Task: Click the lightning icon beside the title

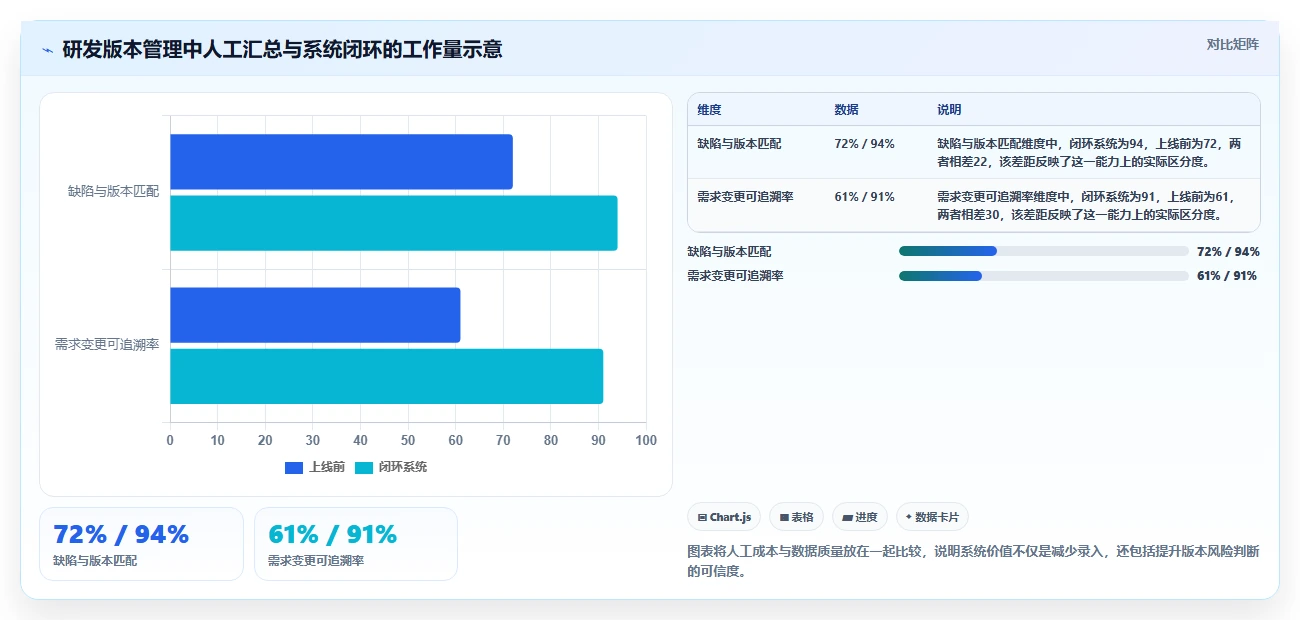Action: point(48,50)
